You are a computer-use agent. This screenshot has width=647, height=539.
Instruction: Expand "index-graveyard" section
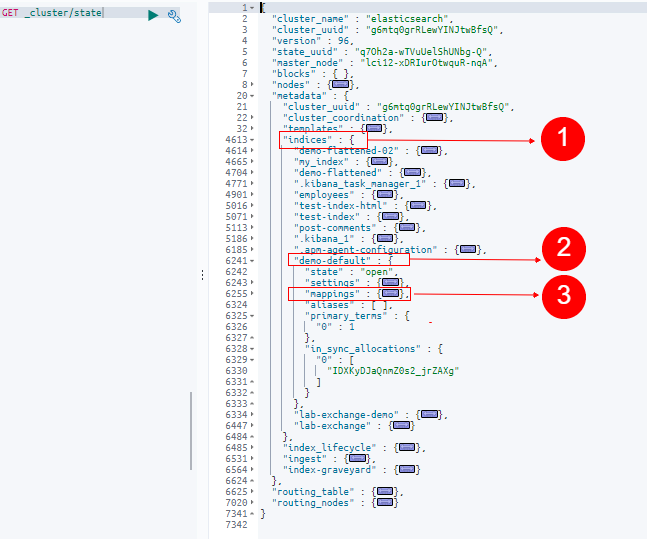[252, 470]
